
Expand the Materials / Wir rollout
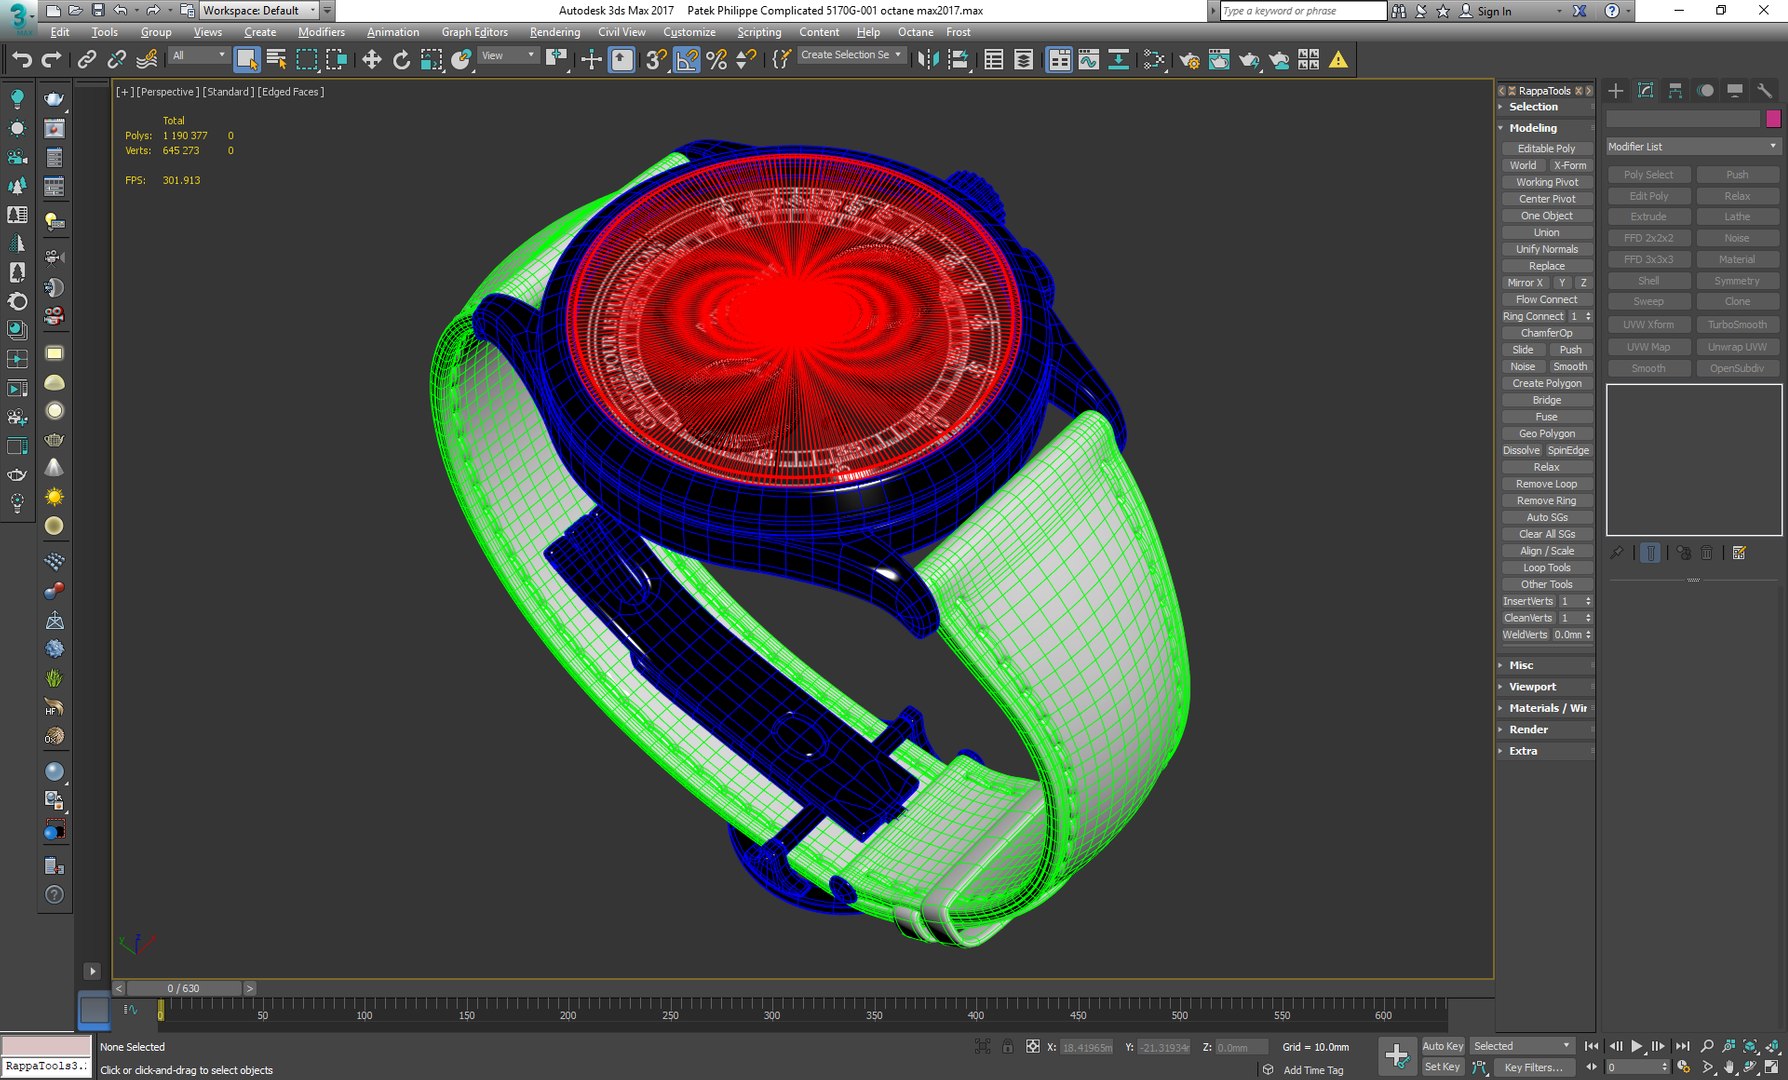tap(1546, 708)
